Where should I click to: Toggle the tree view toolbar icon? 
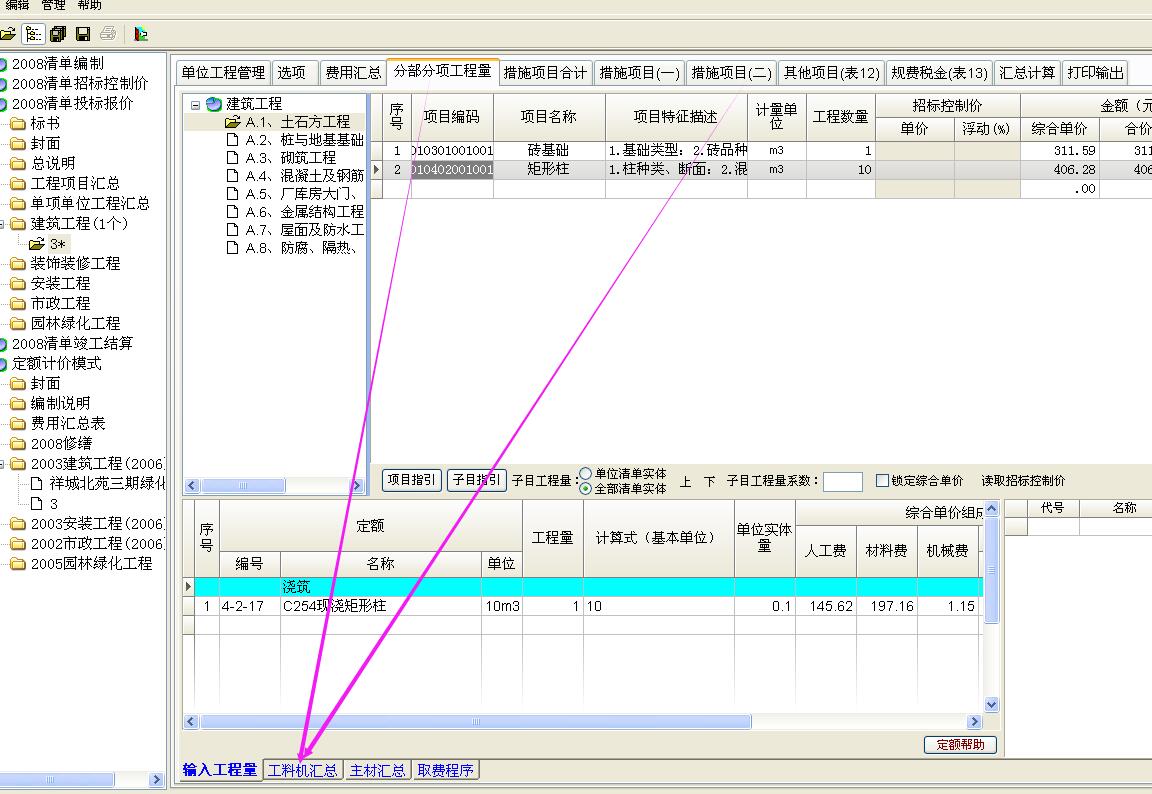coord(33,34)
